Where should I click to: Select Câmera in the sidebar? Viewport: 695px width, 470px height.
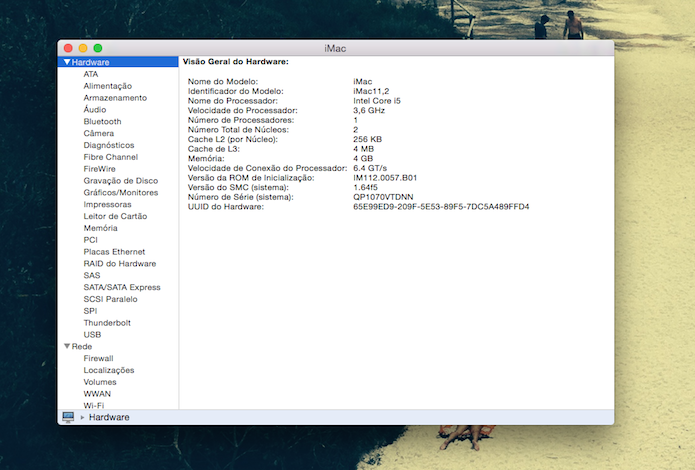pyautogui.click(x=99, y=133)
